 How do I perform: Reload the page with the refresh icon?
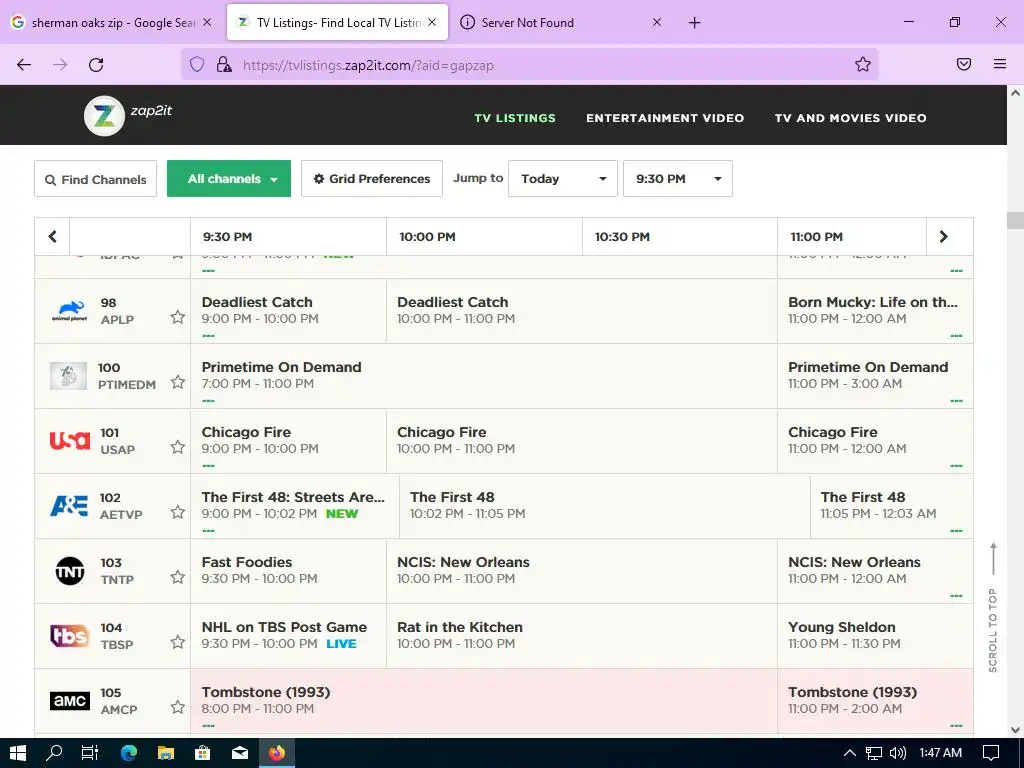[x=96, y=65]
